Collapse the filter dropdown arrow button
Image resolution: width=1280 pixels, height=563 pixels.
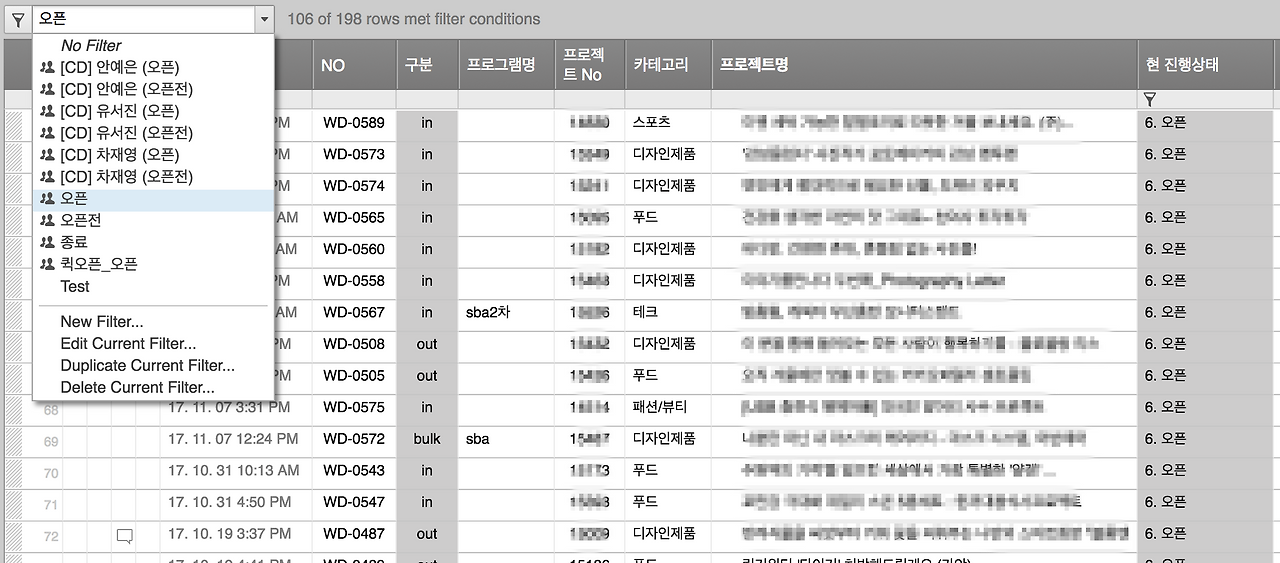tap(264, 19)
